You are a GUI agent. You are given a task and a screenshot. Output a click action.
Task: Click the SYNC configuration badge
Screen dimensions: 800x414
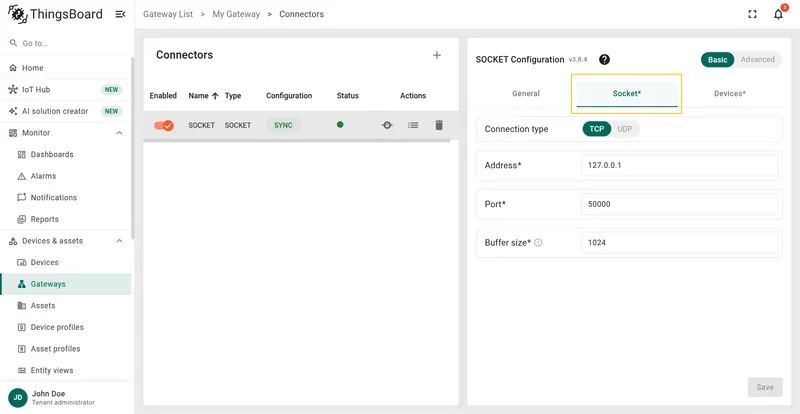283,125
